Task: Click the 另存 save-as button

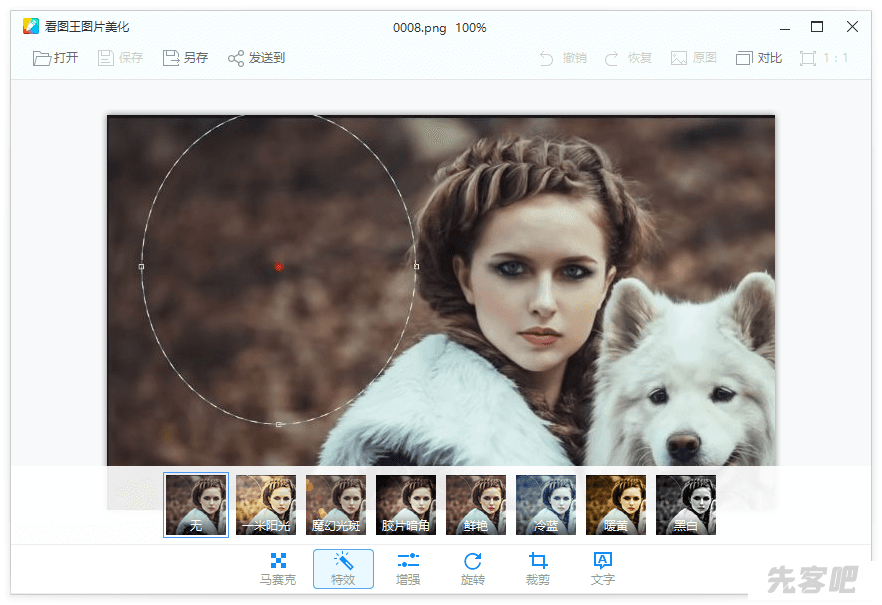Action: [x=185, y=58]
